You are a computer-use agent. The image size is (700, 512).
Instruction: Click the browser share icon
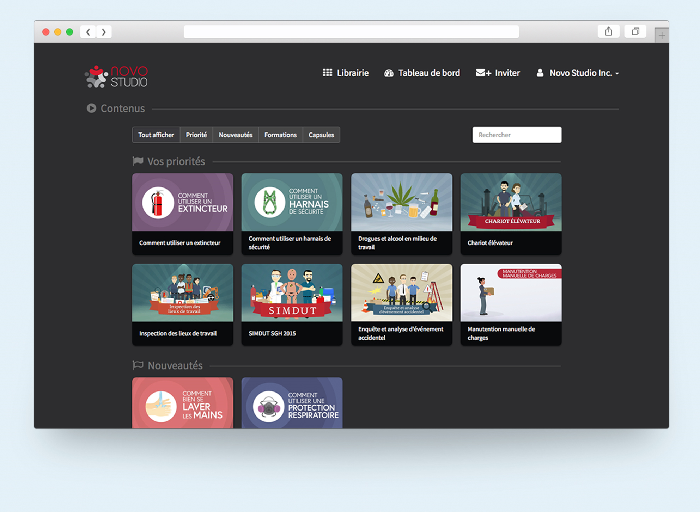click(608, 31)
